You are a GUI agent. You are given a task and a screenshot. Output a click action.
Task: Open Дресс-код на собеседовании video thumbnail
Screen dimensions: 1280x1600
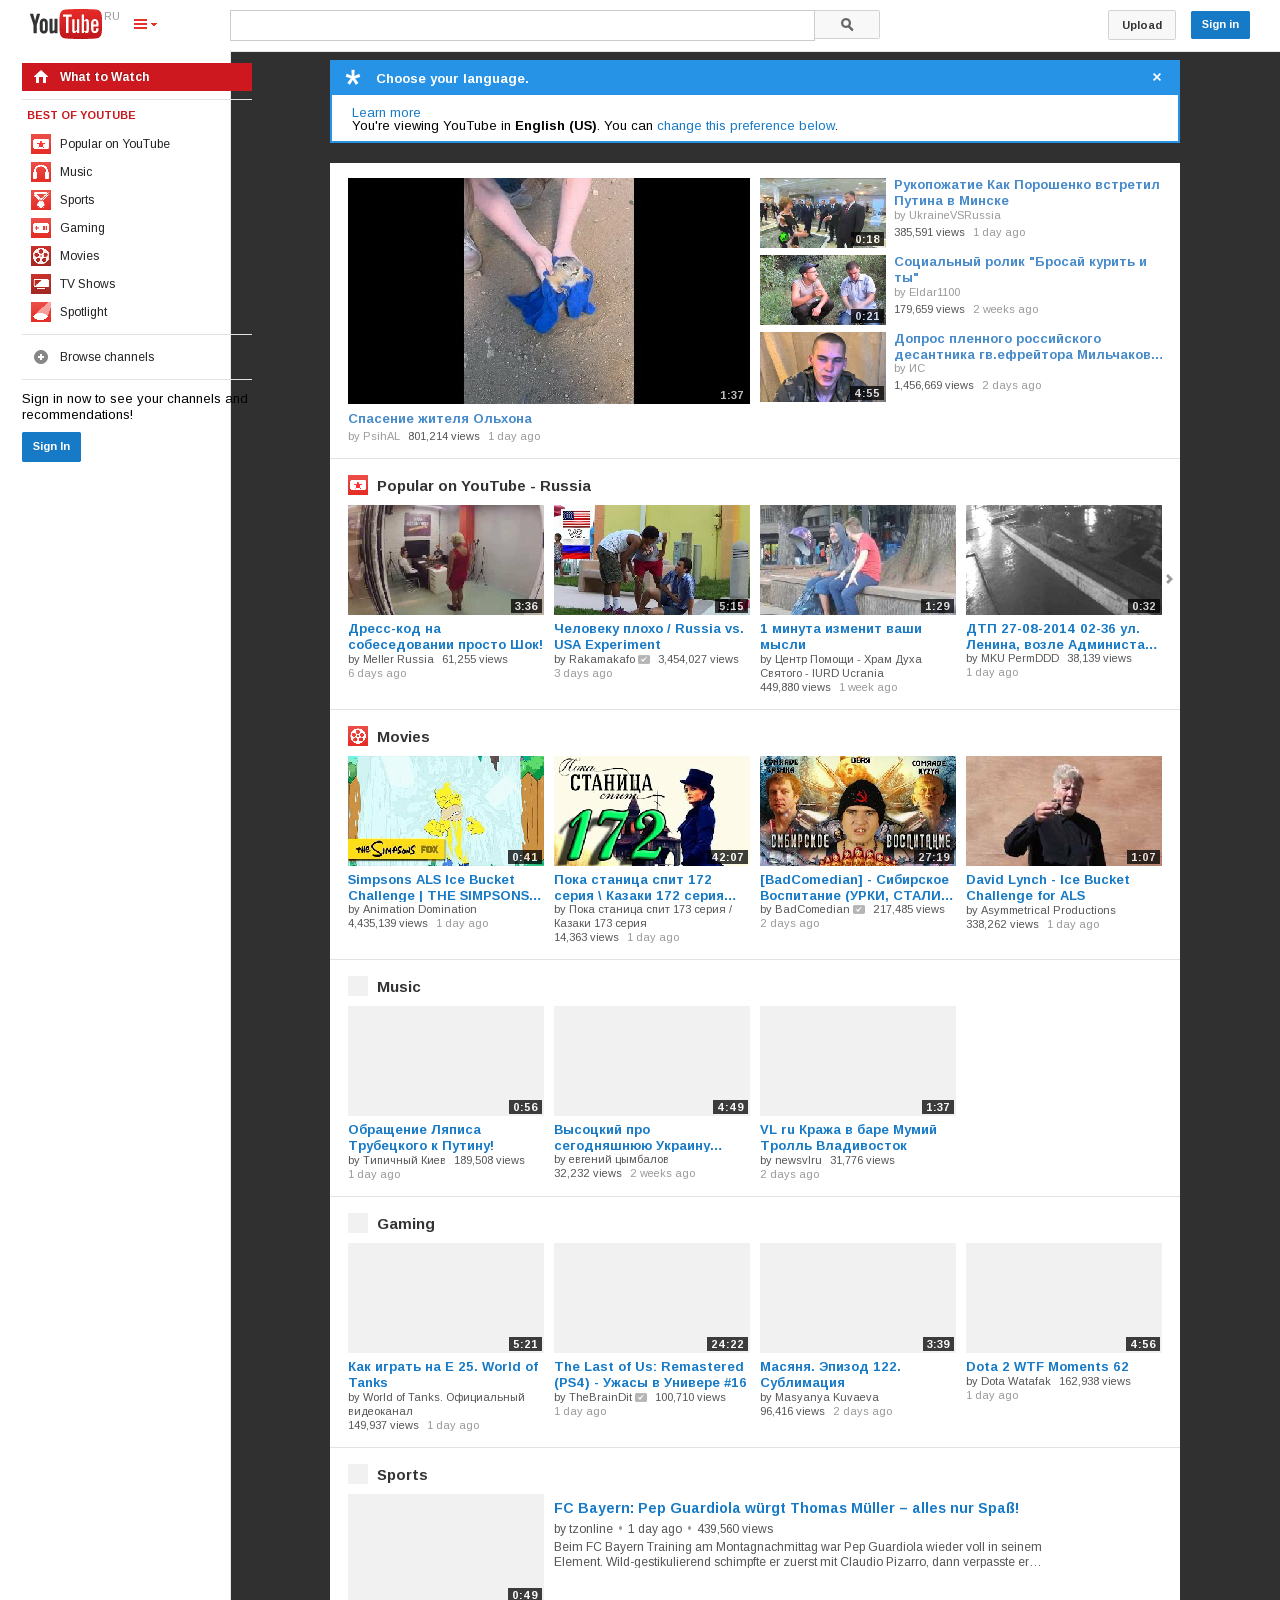[446, 560]
